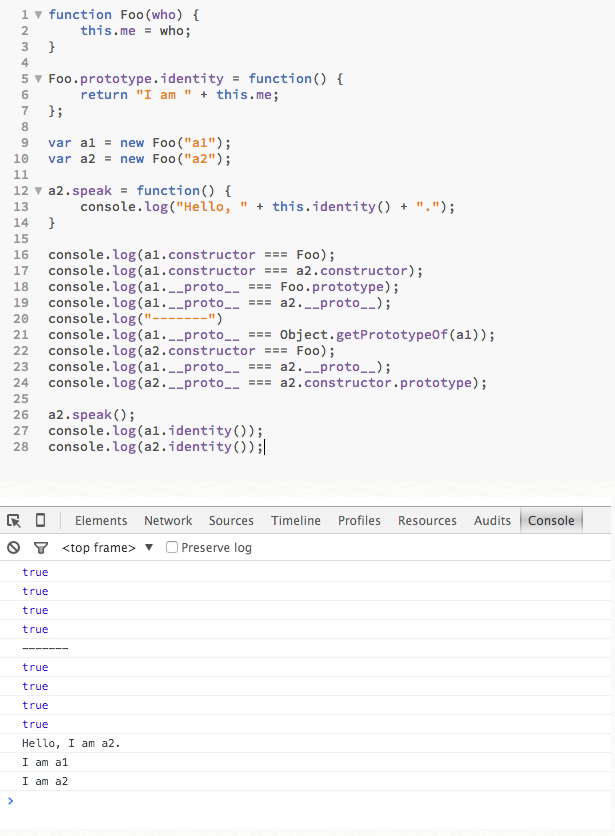Click the dashed separator console output line
Screen dimensions: 615x836
[x=45, y=648]
